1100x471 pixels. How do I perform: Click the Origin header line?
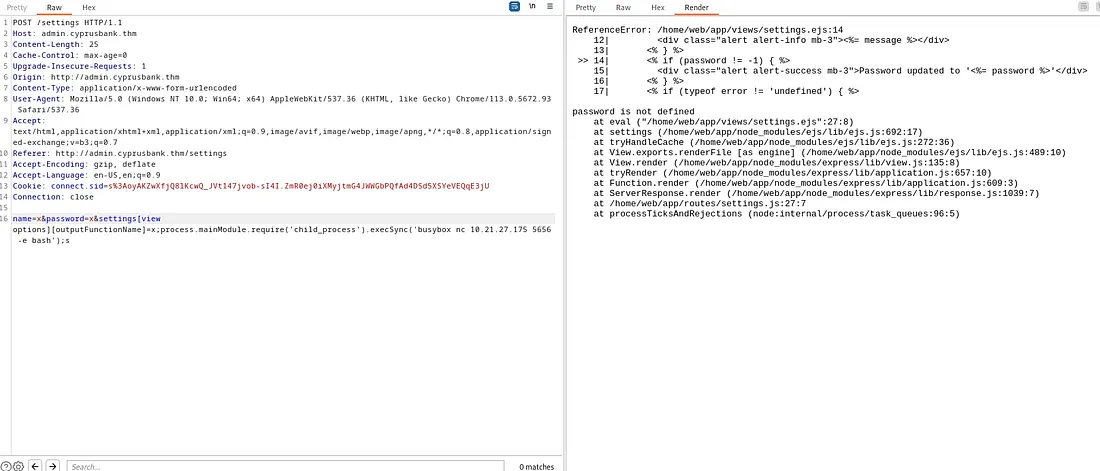pyautogui.click(x=96, y=77)
